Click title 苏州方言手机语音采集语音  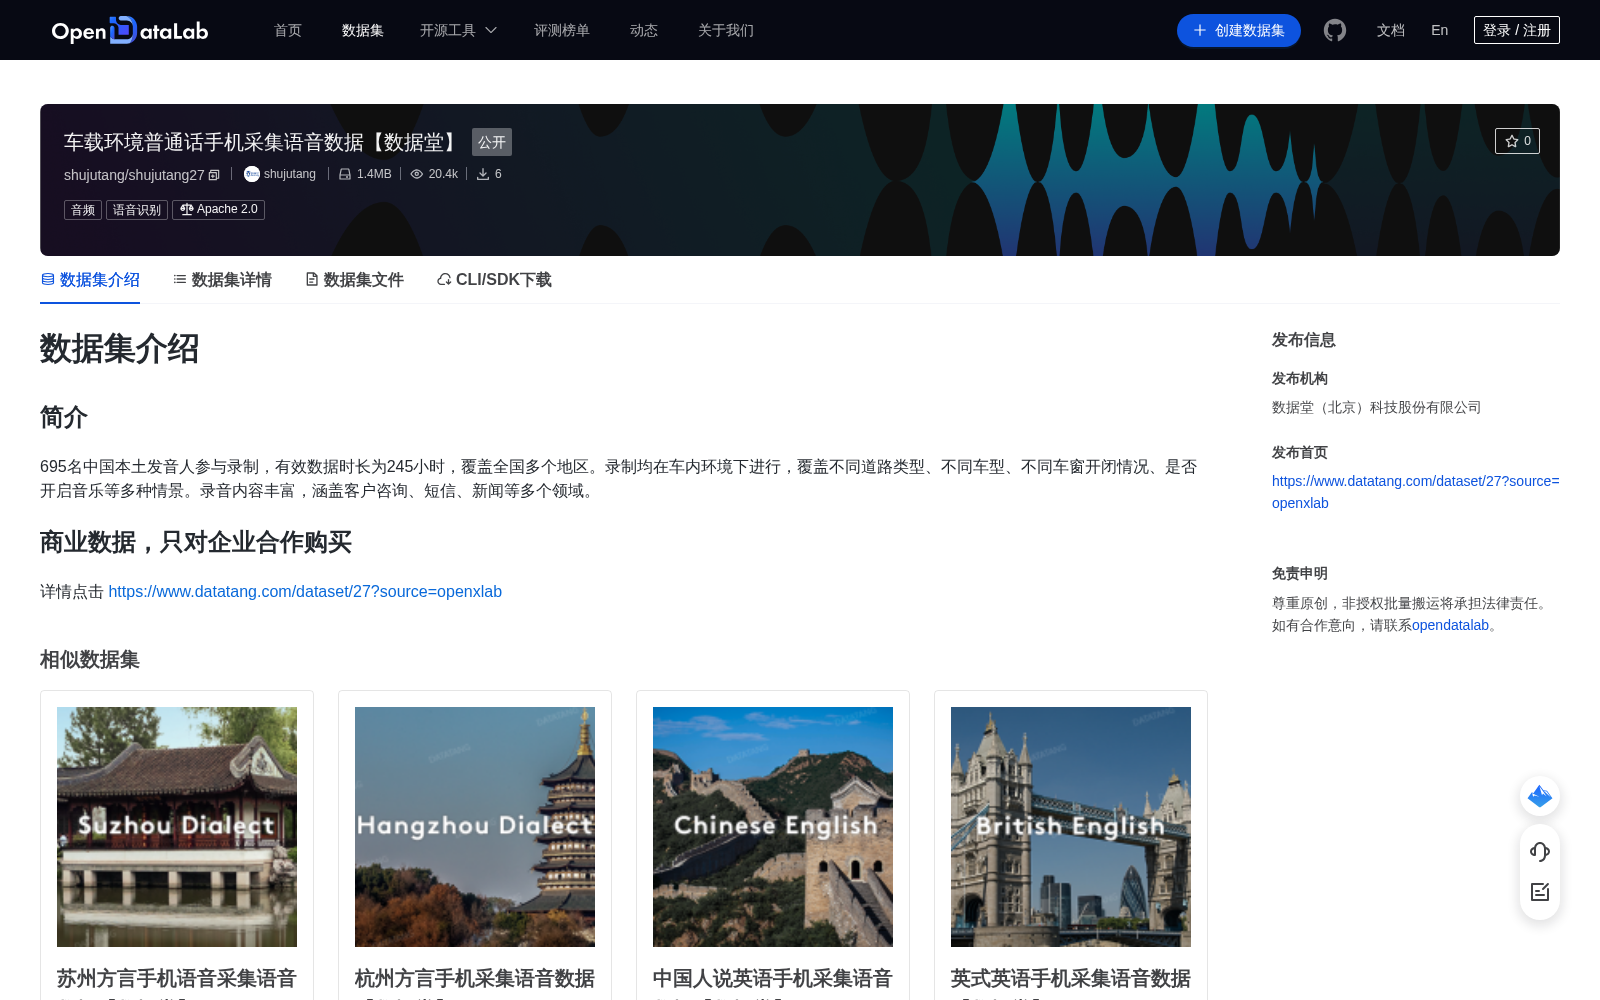(x=177, y=979)
